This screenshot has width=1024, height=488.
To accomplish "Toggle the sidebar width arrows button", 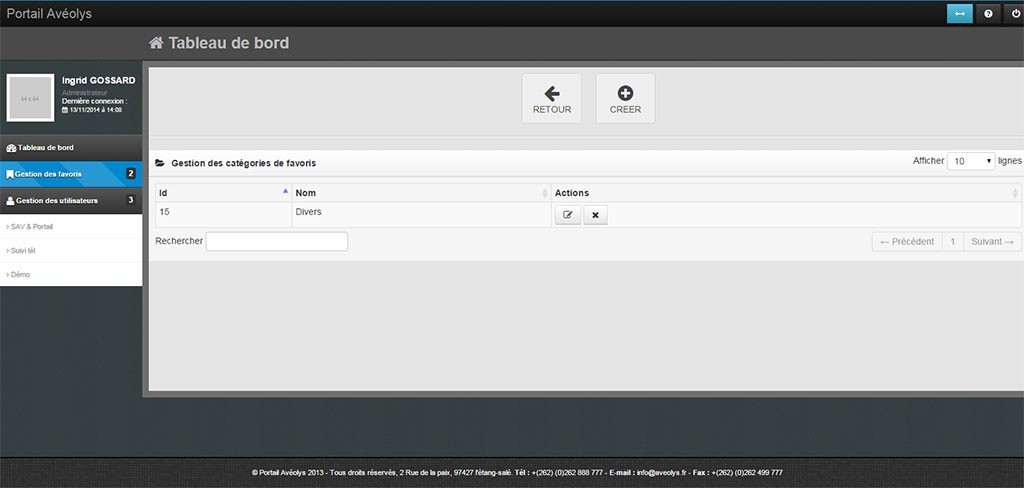I will click(x=960, y=14).
